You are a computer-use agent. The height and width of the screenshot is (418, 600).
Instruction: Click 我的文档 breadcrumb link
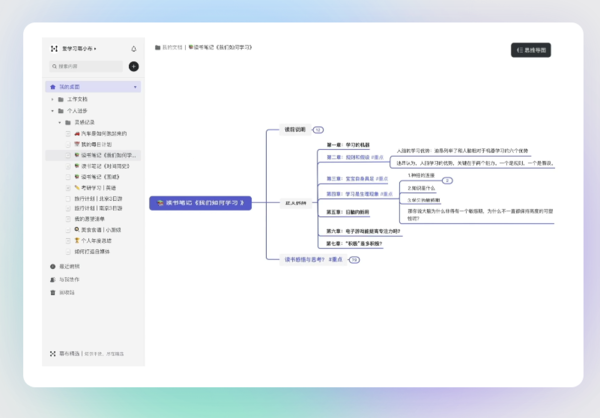(173, 47)
